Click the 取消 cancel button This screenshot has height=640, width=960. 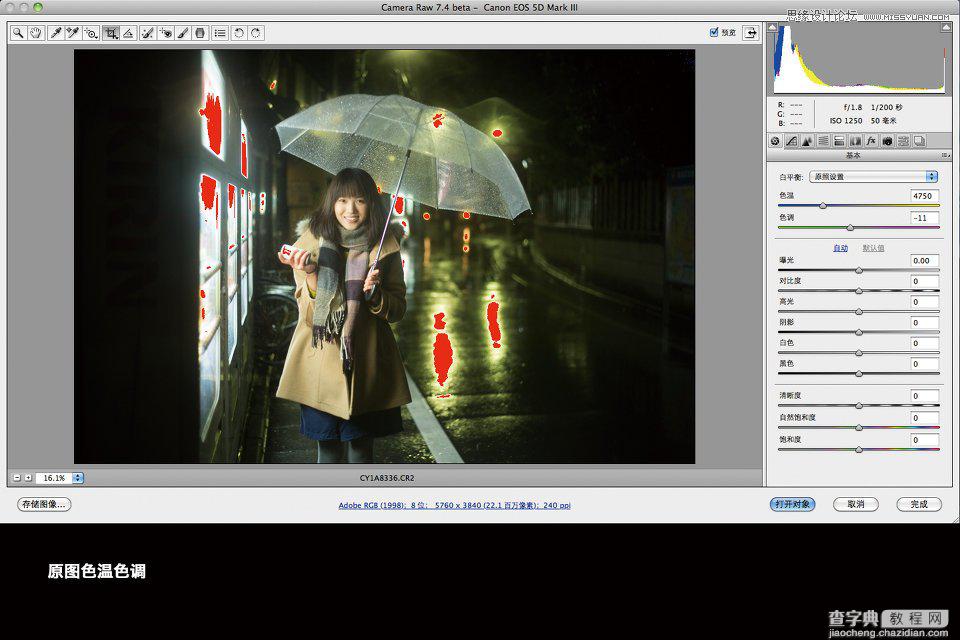pos(856,504)
